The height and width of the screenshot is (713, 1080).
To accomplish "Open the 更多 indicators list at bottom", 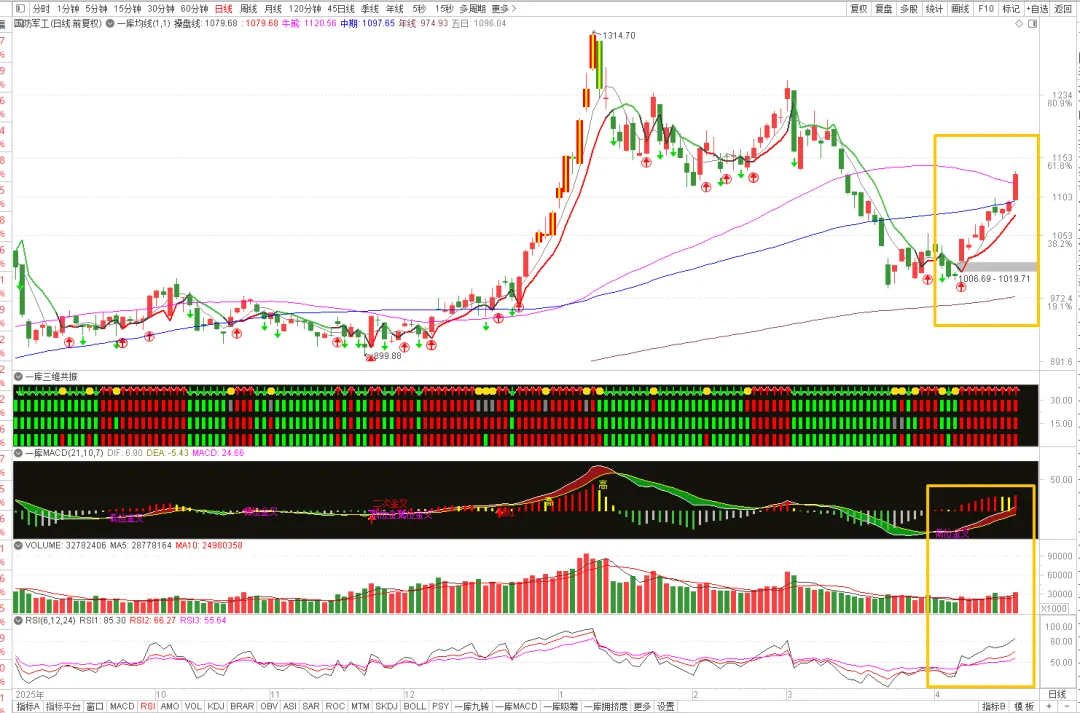I will [642, 706].
